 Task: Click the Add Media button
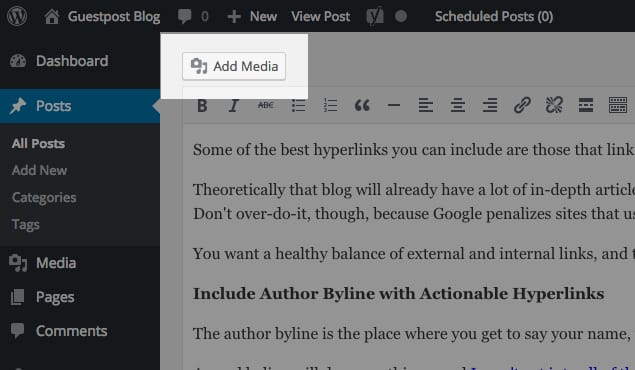click(234, 66)
